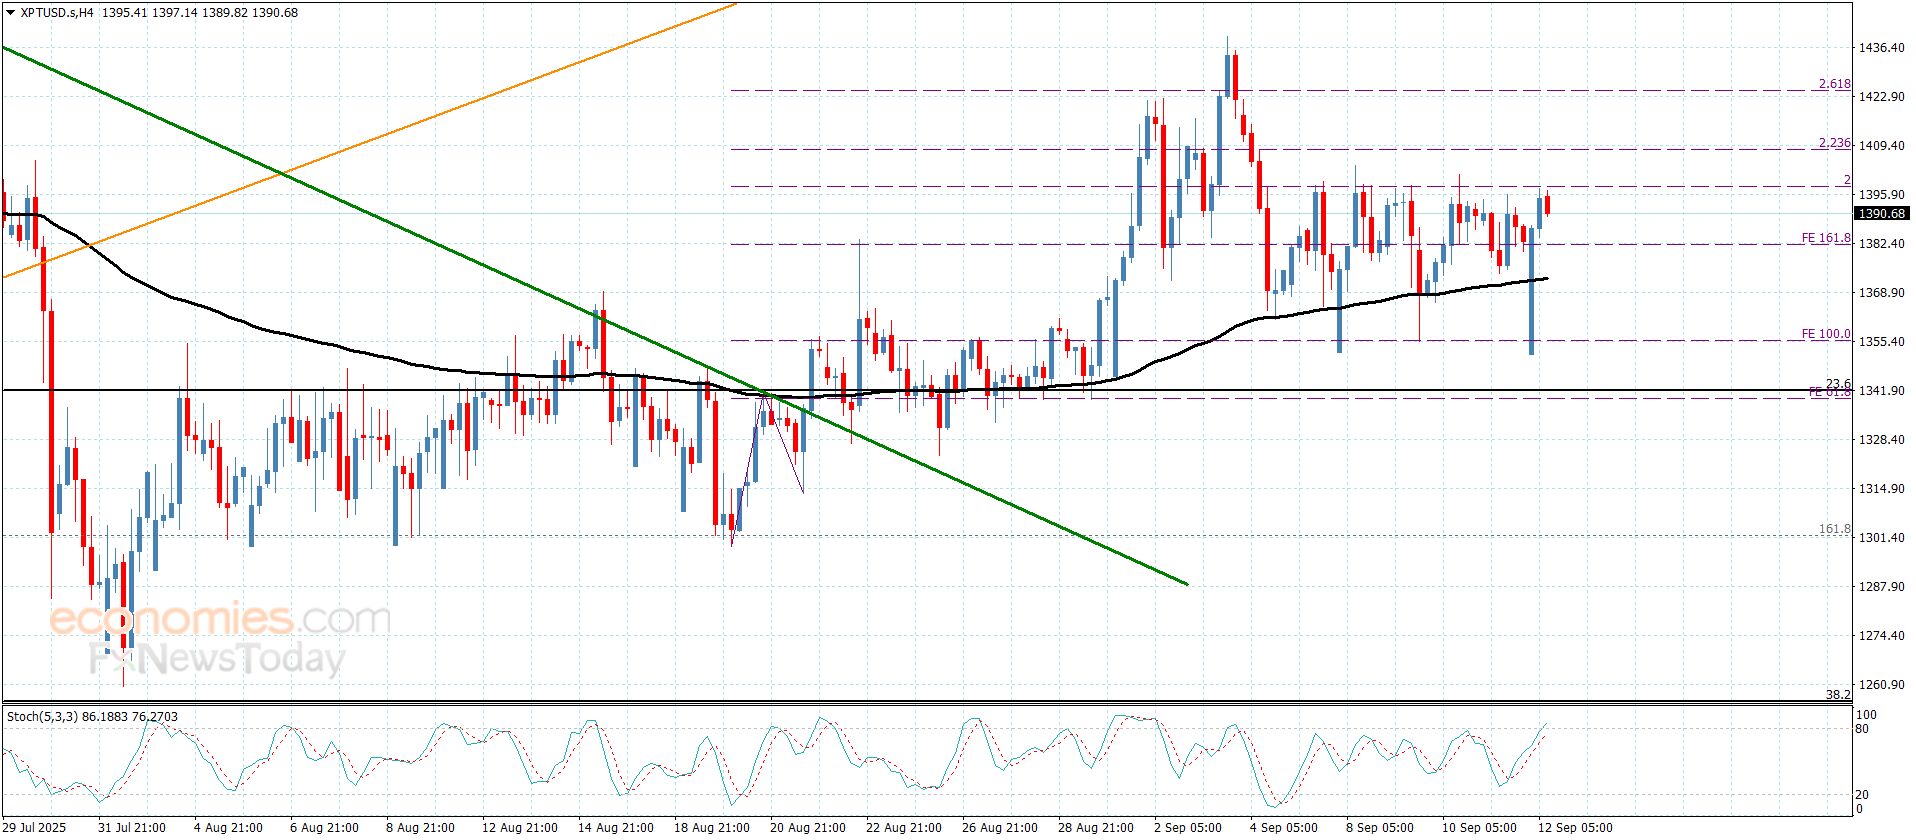The width and height of the screenshot is (1916, 840).
Task: Click the 2.236 Fibonacci level label
Action: [x=1834, y=143]
